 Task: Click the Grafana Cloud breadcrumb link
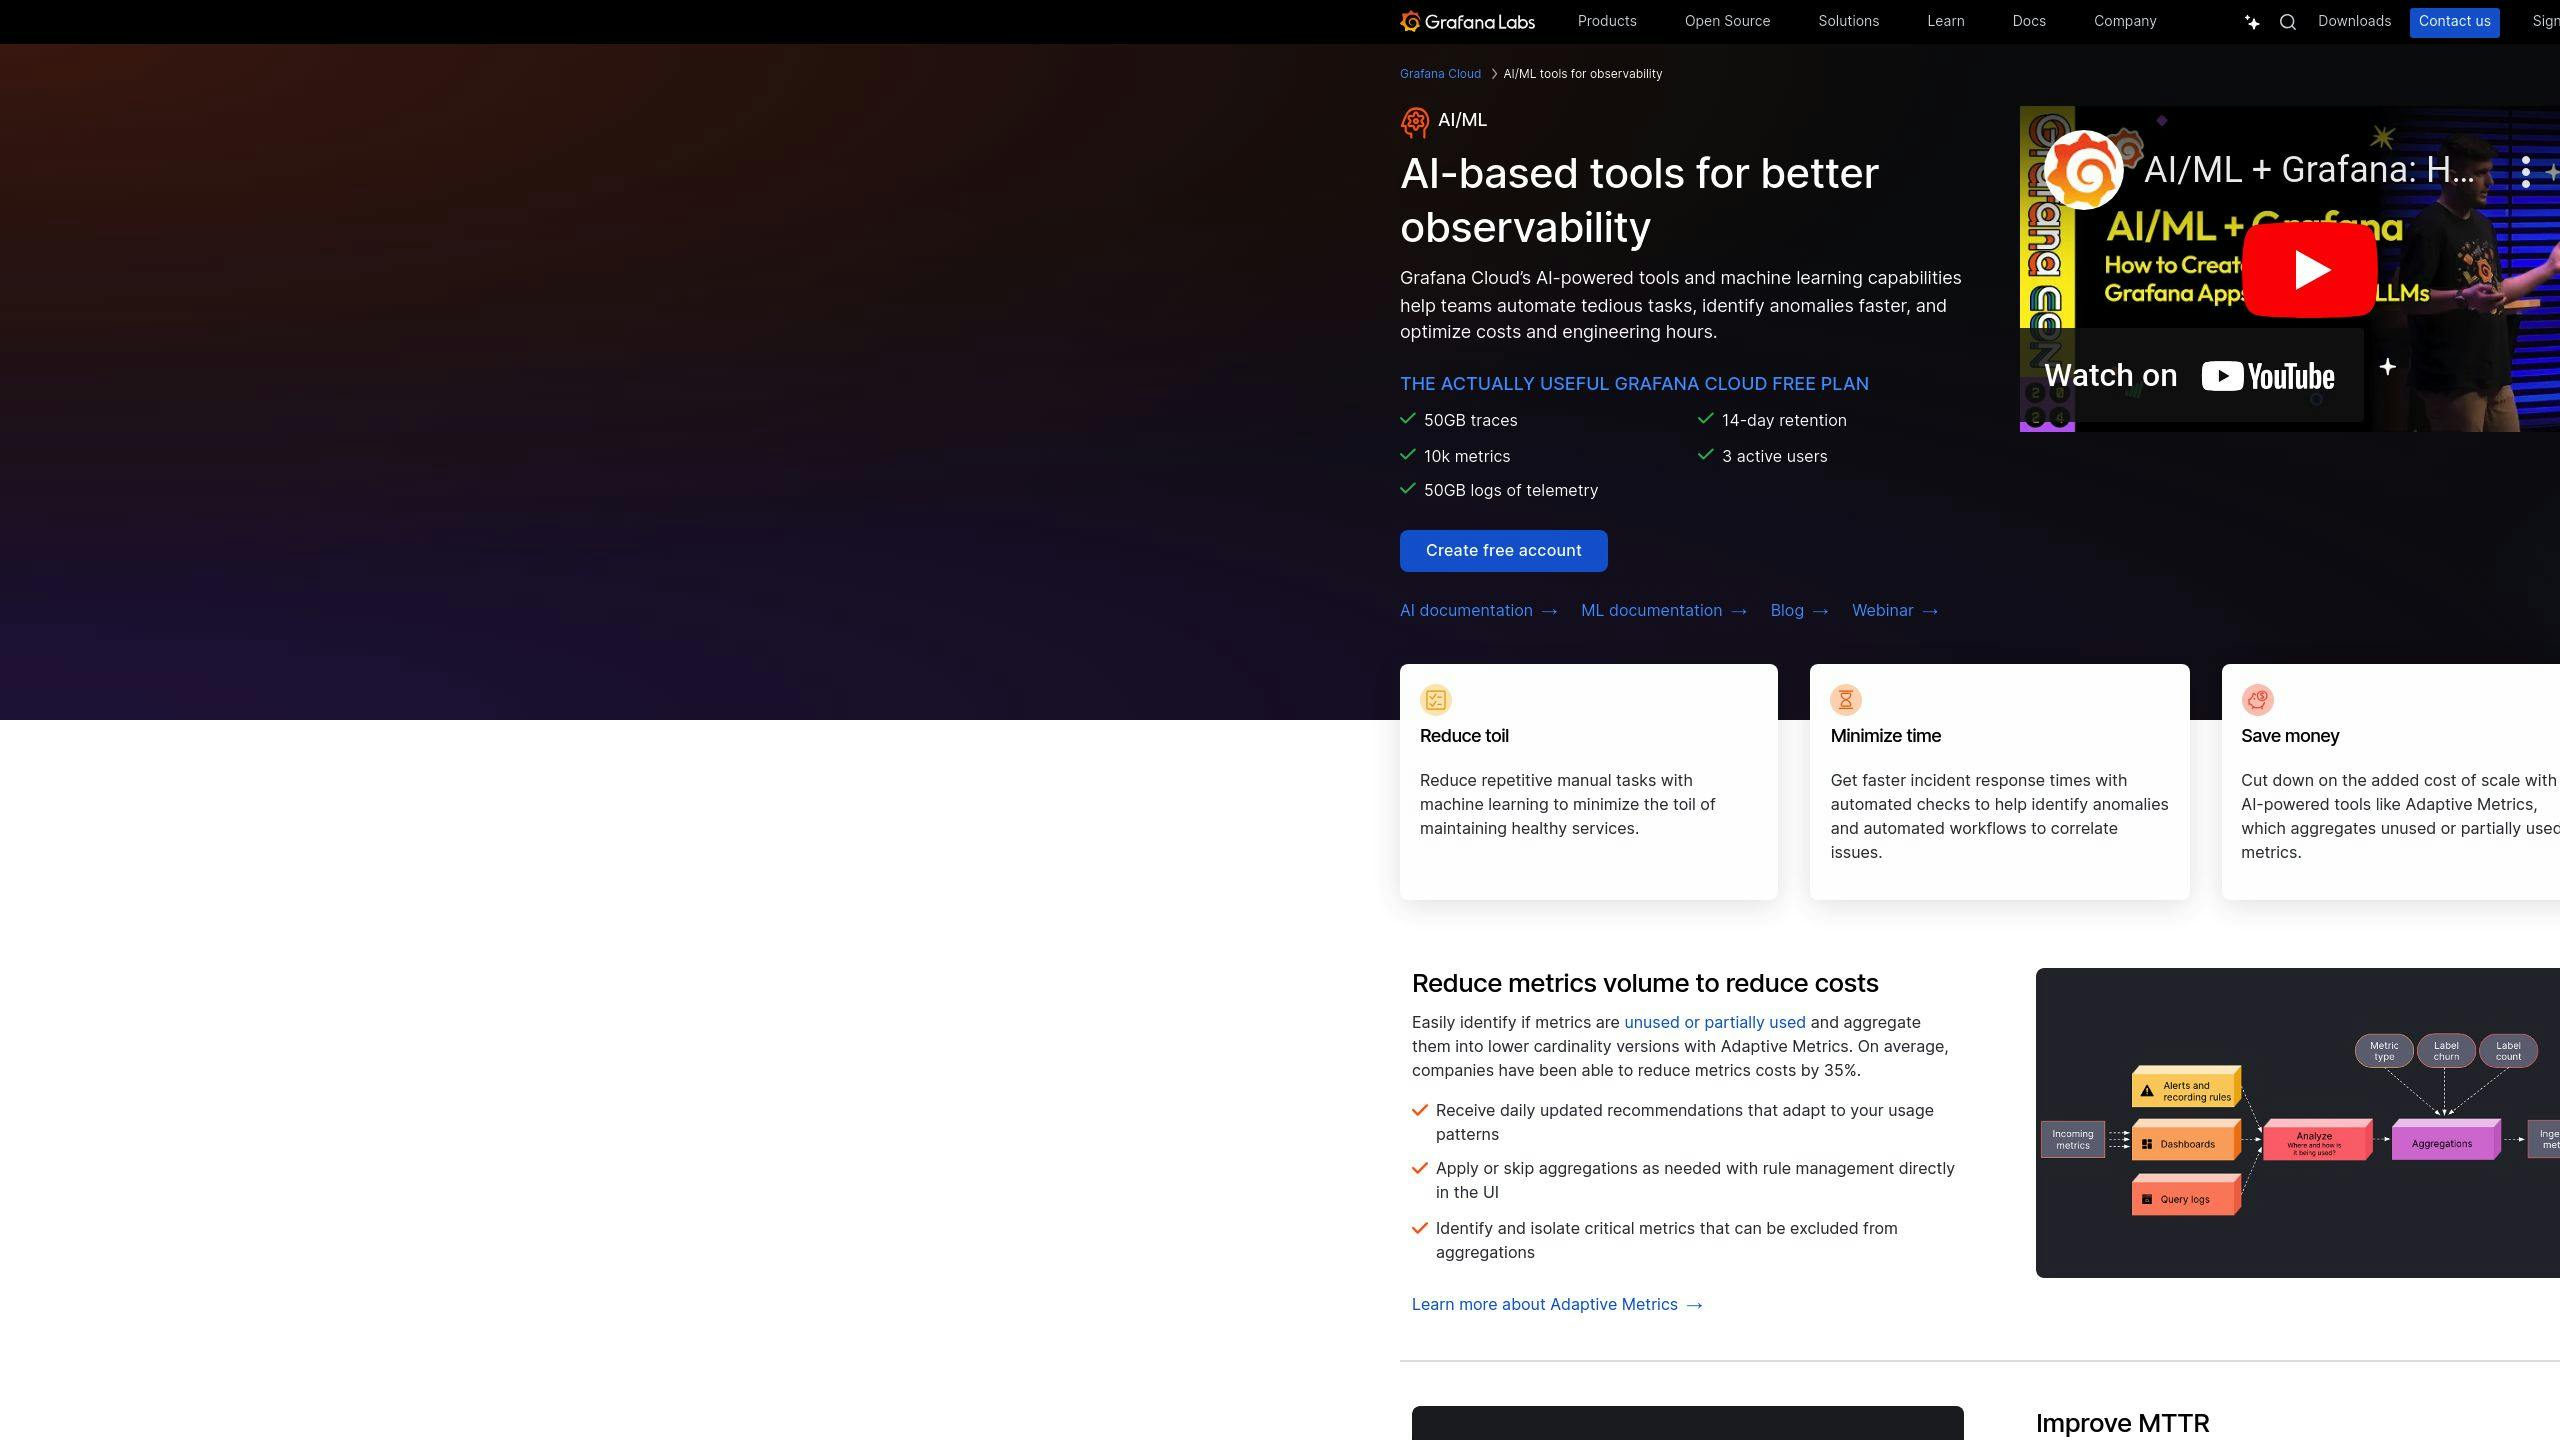(x=1440, y=74)
